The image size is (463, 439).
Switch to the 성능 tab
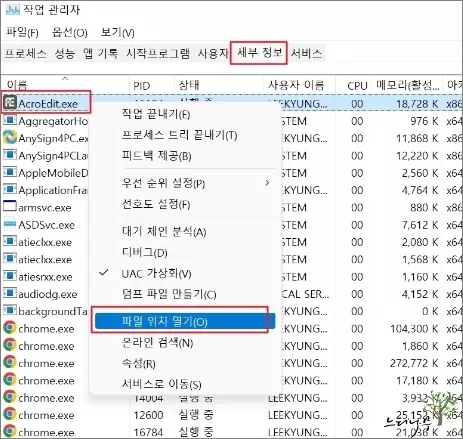(x=65, y=53)
